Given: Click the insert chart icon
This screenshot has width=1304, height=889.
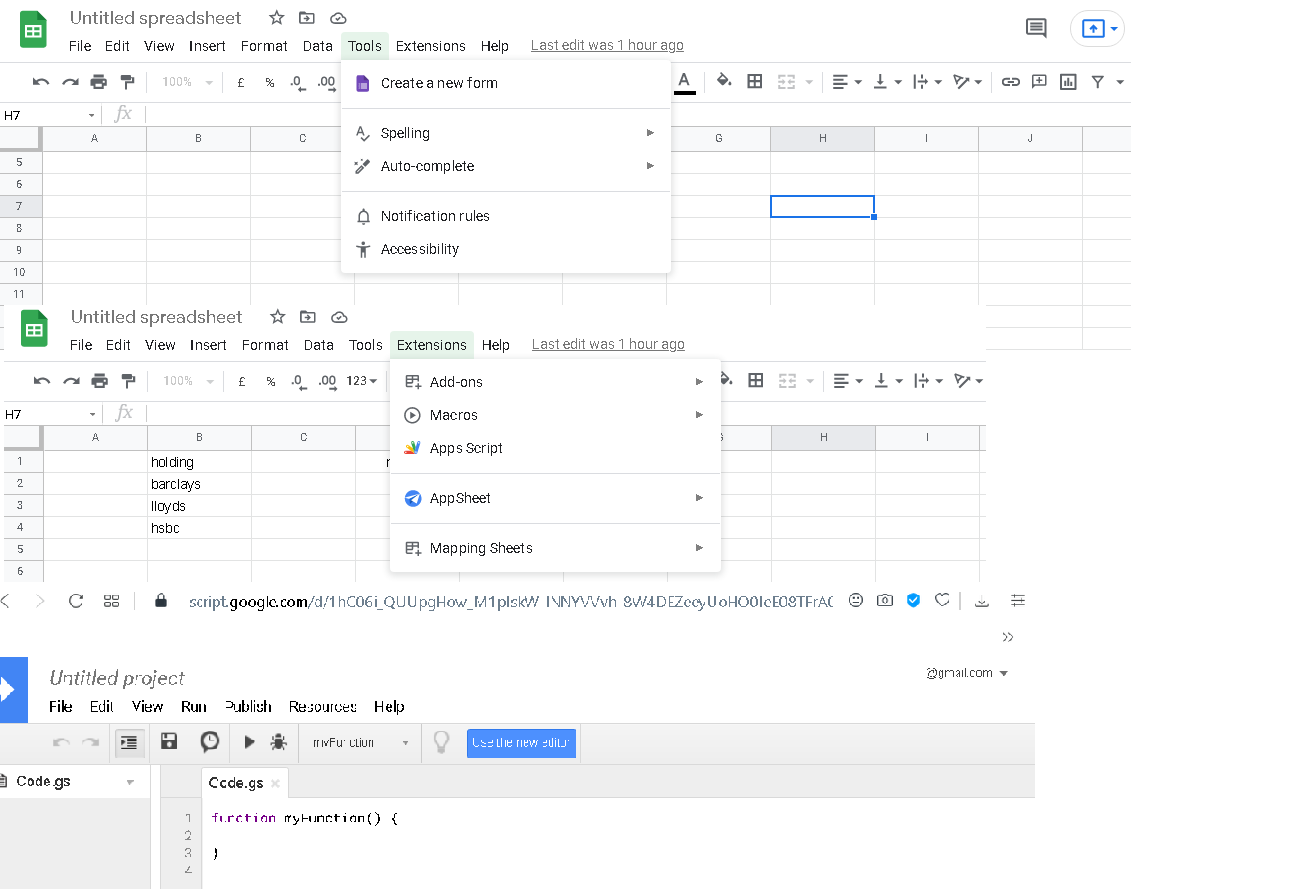Looking at the screenshot, I should click(1068, 82).
